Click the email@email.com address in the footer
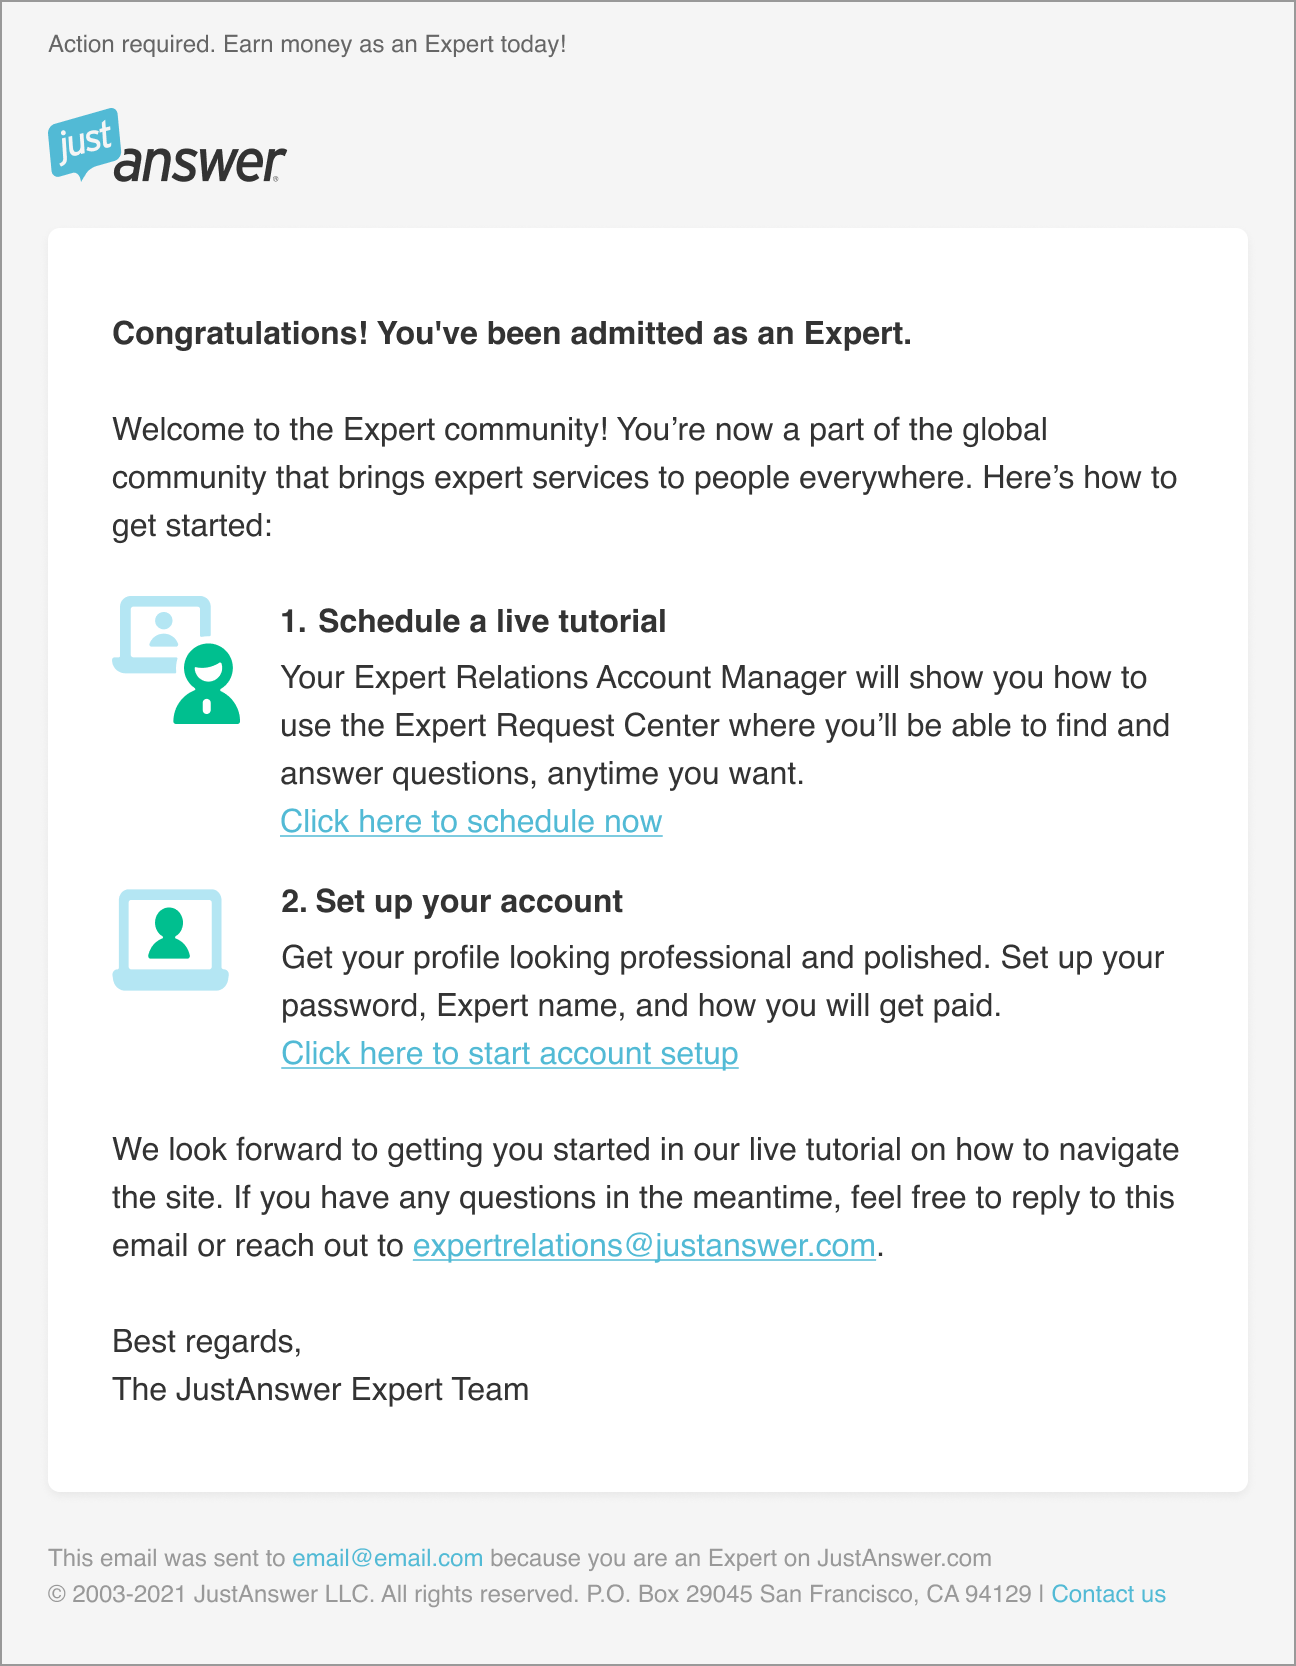This screenshot has width=1296, height=1666. [x=387, y=1558]
